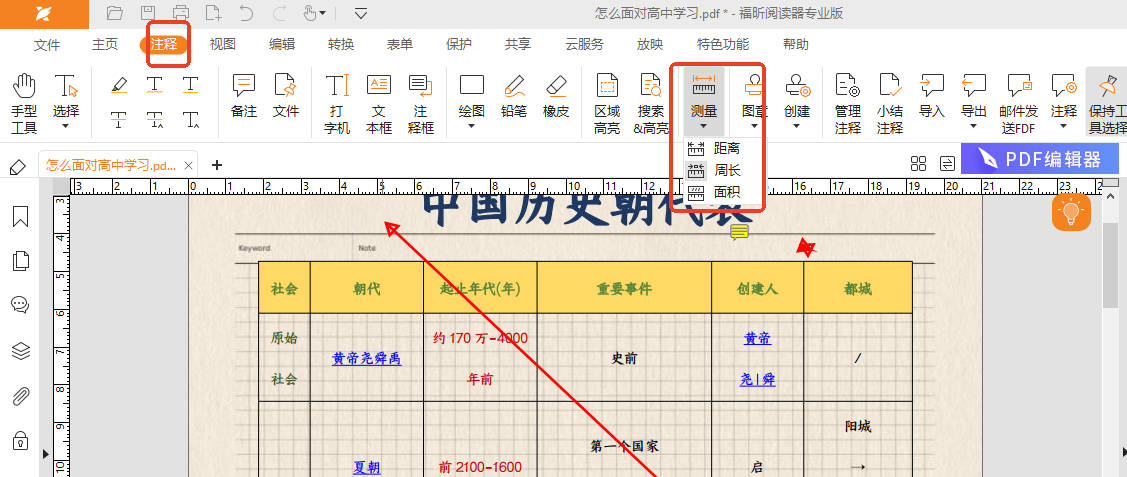Select the Callout tool (注释框)
This screenshot has height=477, width=1127.
(x=420, y=103)
